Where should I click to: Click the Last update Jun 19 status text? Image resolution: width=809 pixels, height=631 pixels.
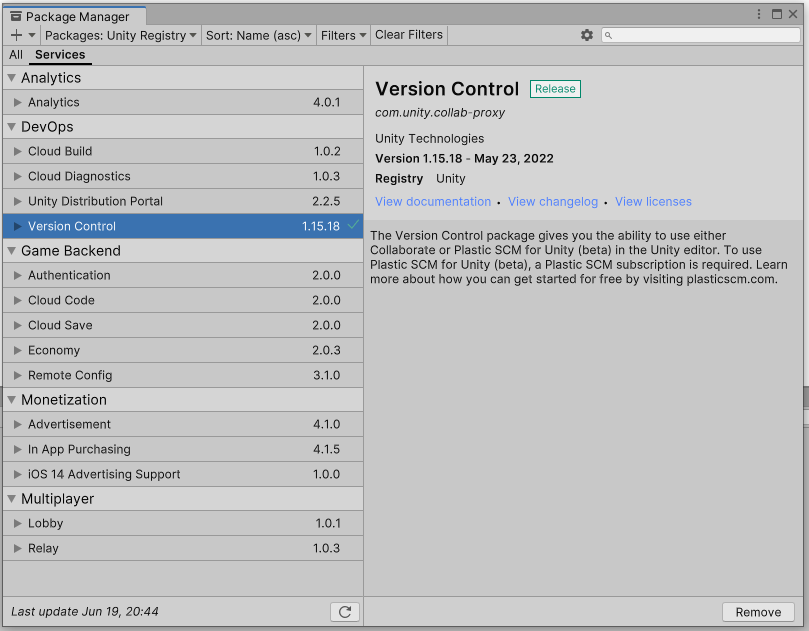pyautogui.click(x=85, y=611)
